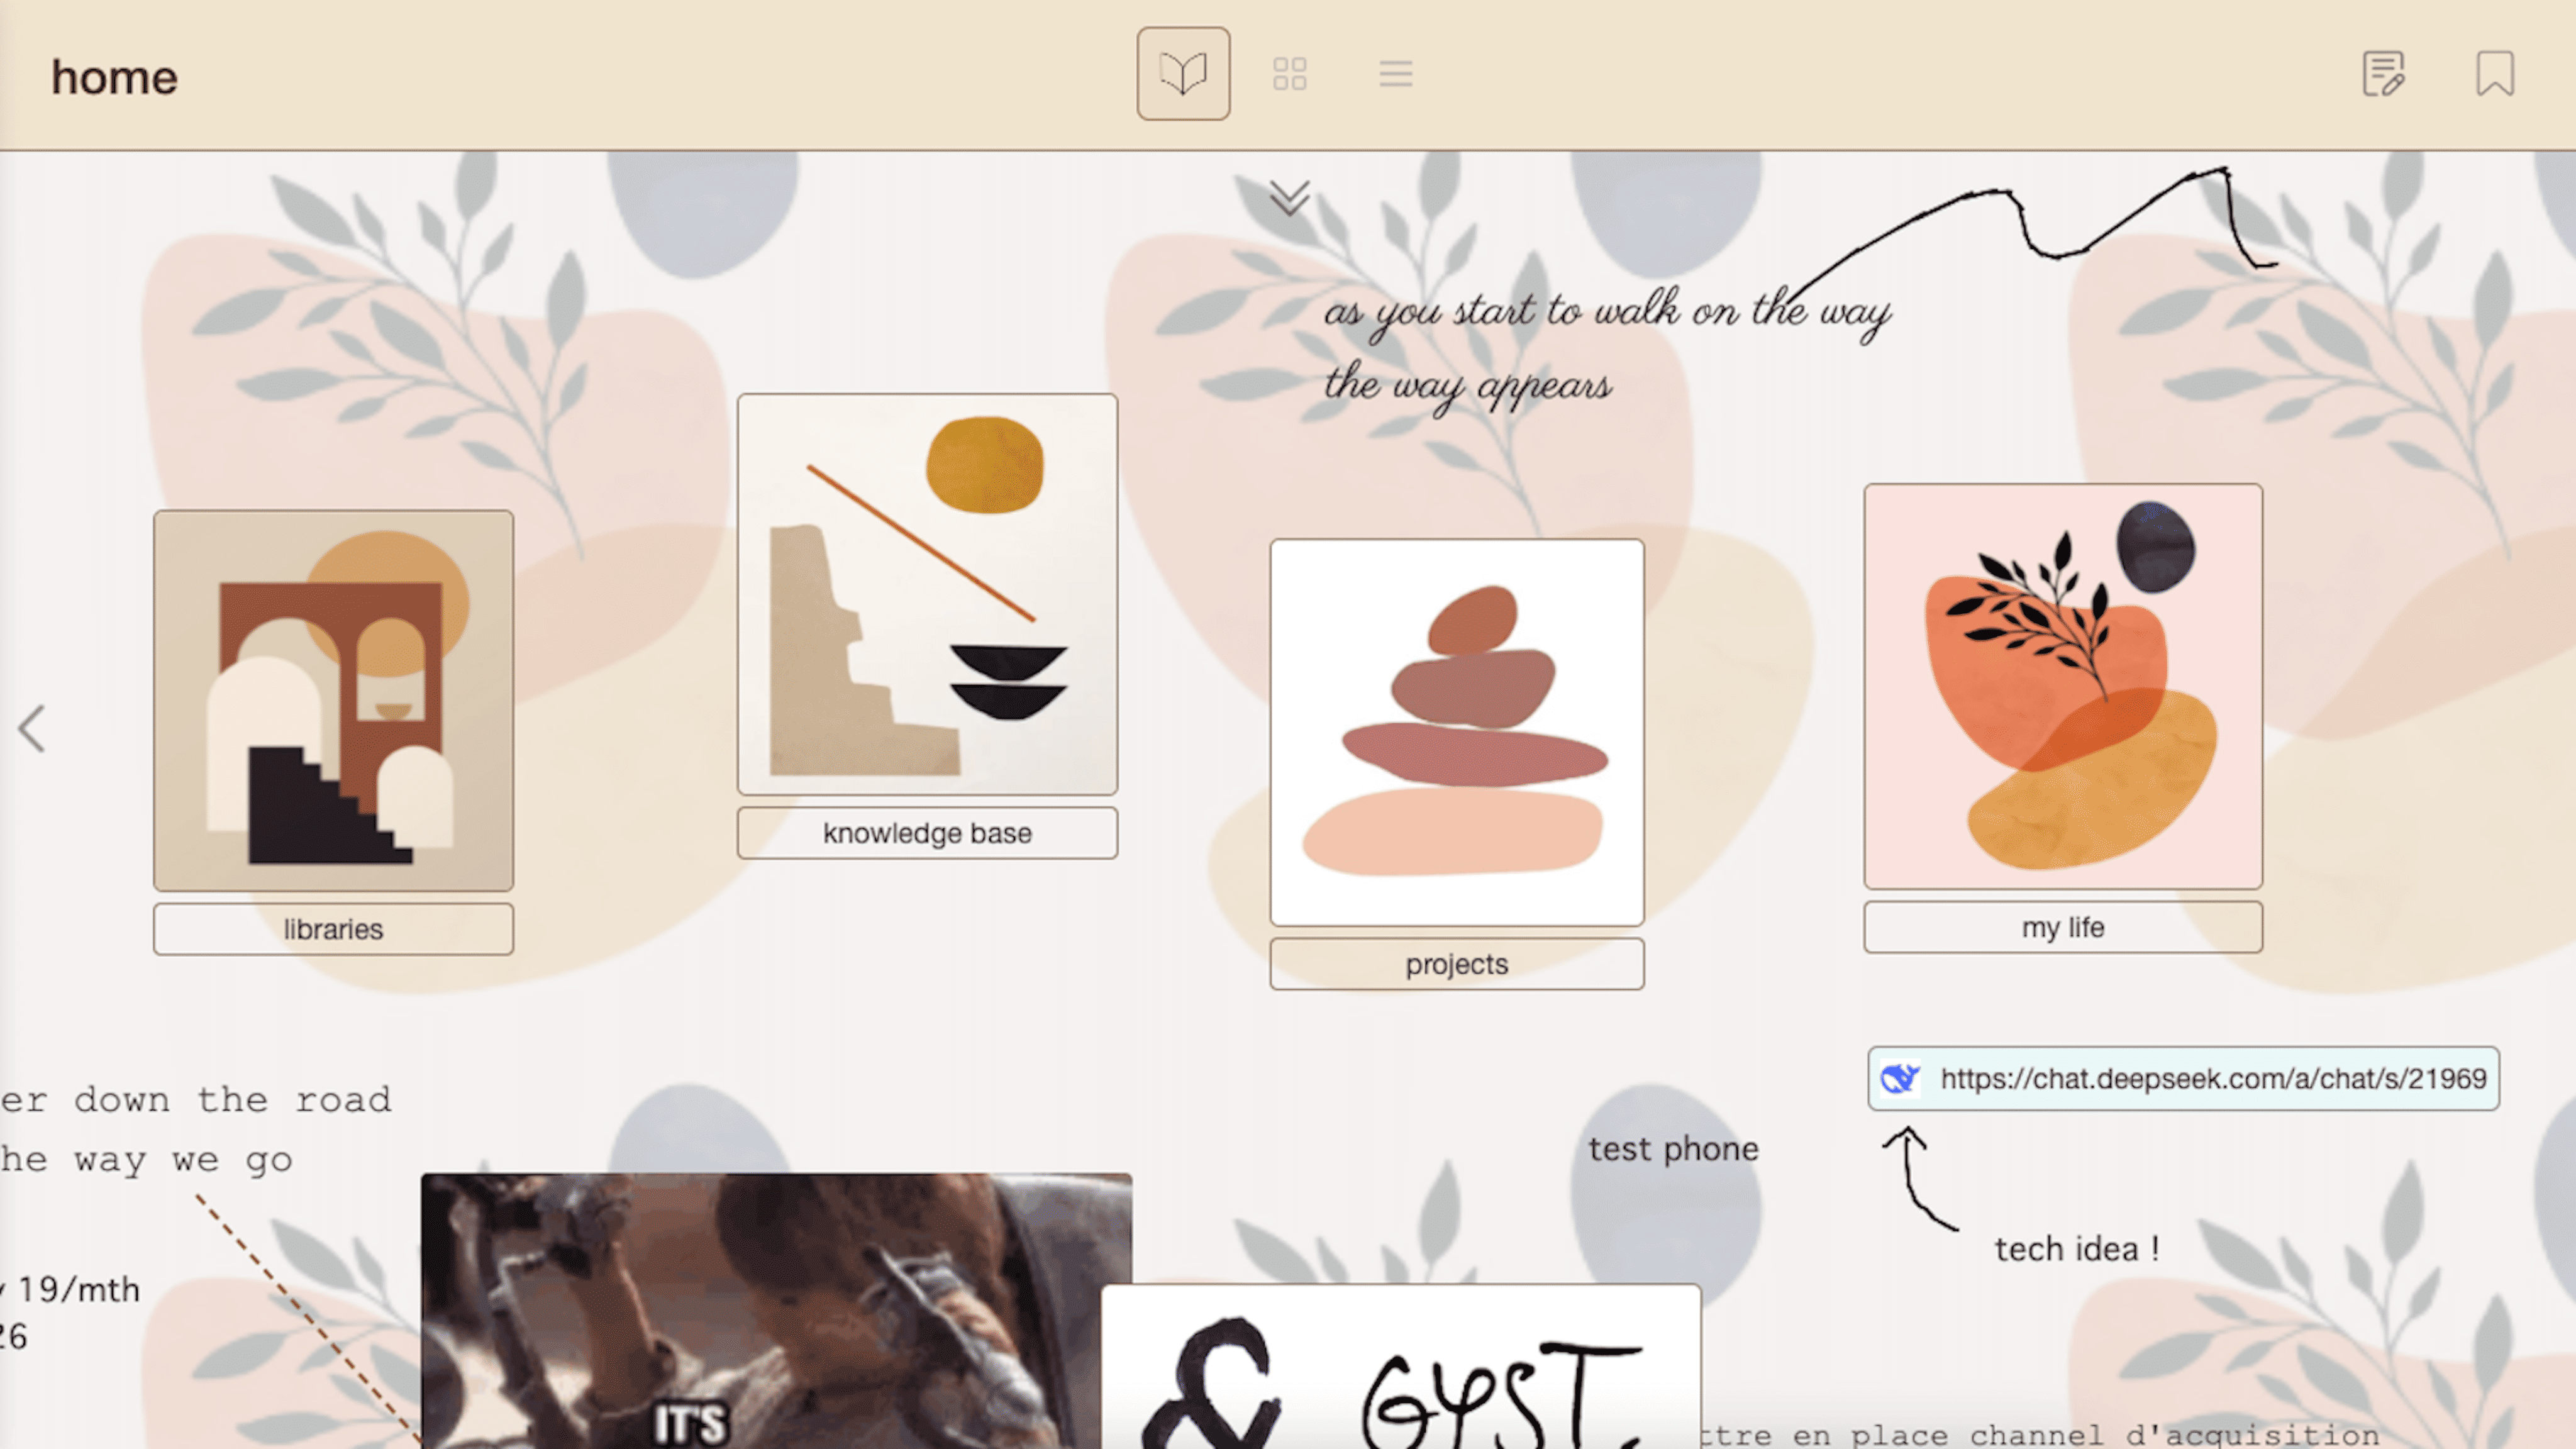Image resolution: width=2576 pixels, height=1449 pixels.
Task: Expand the double chevron down arrow
Action: pos(1289,197)
